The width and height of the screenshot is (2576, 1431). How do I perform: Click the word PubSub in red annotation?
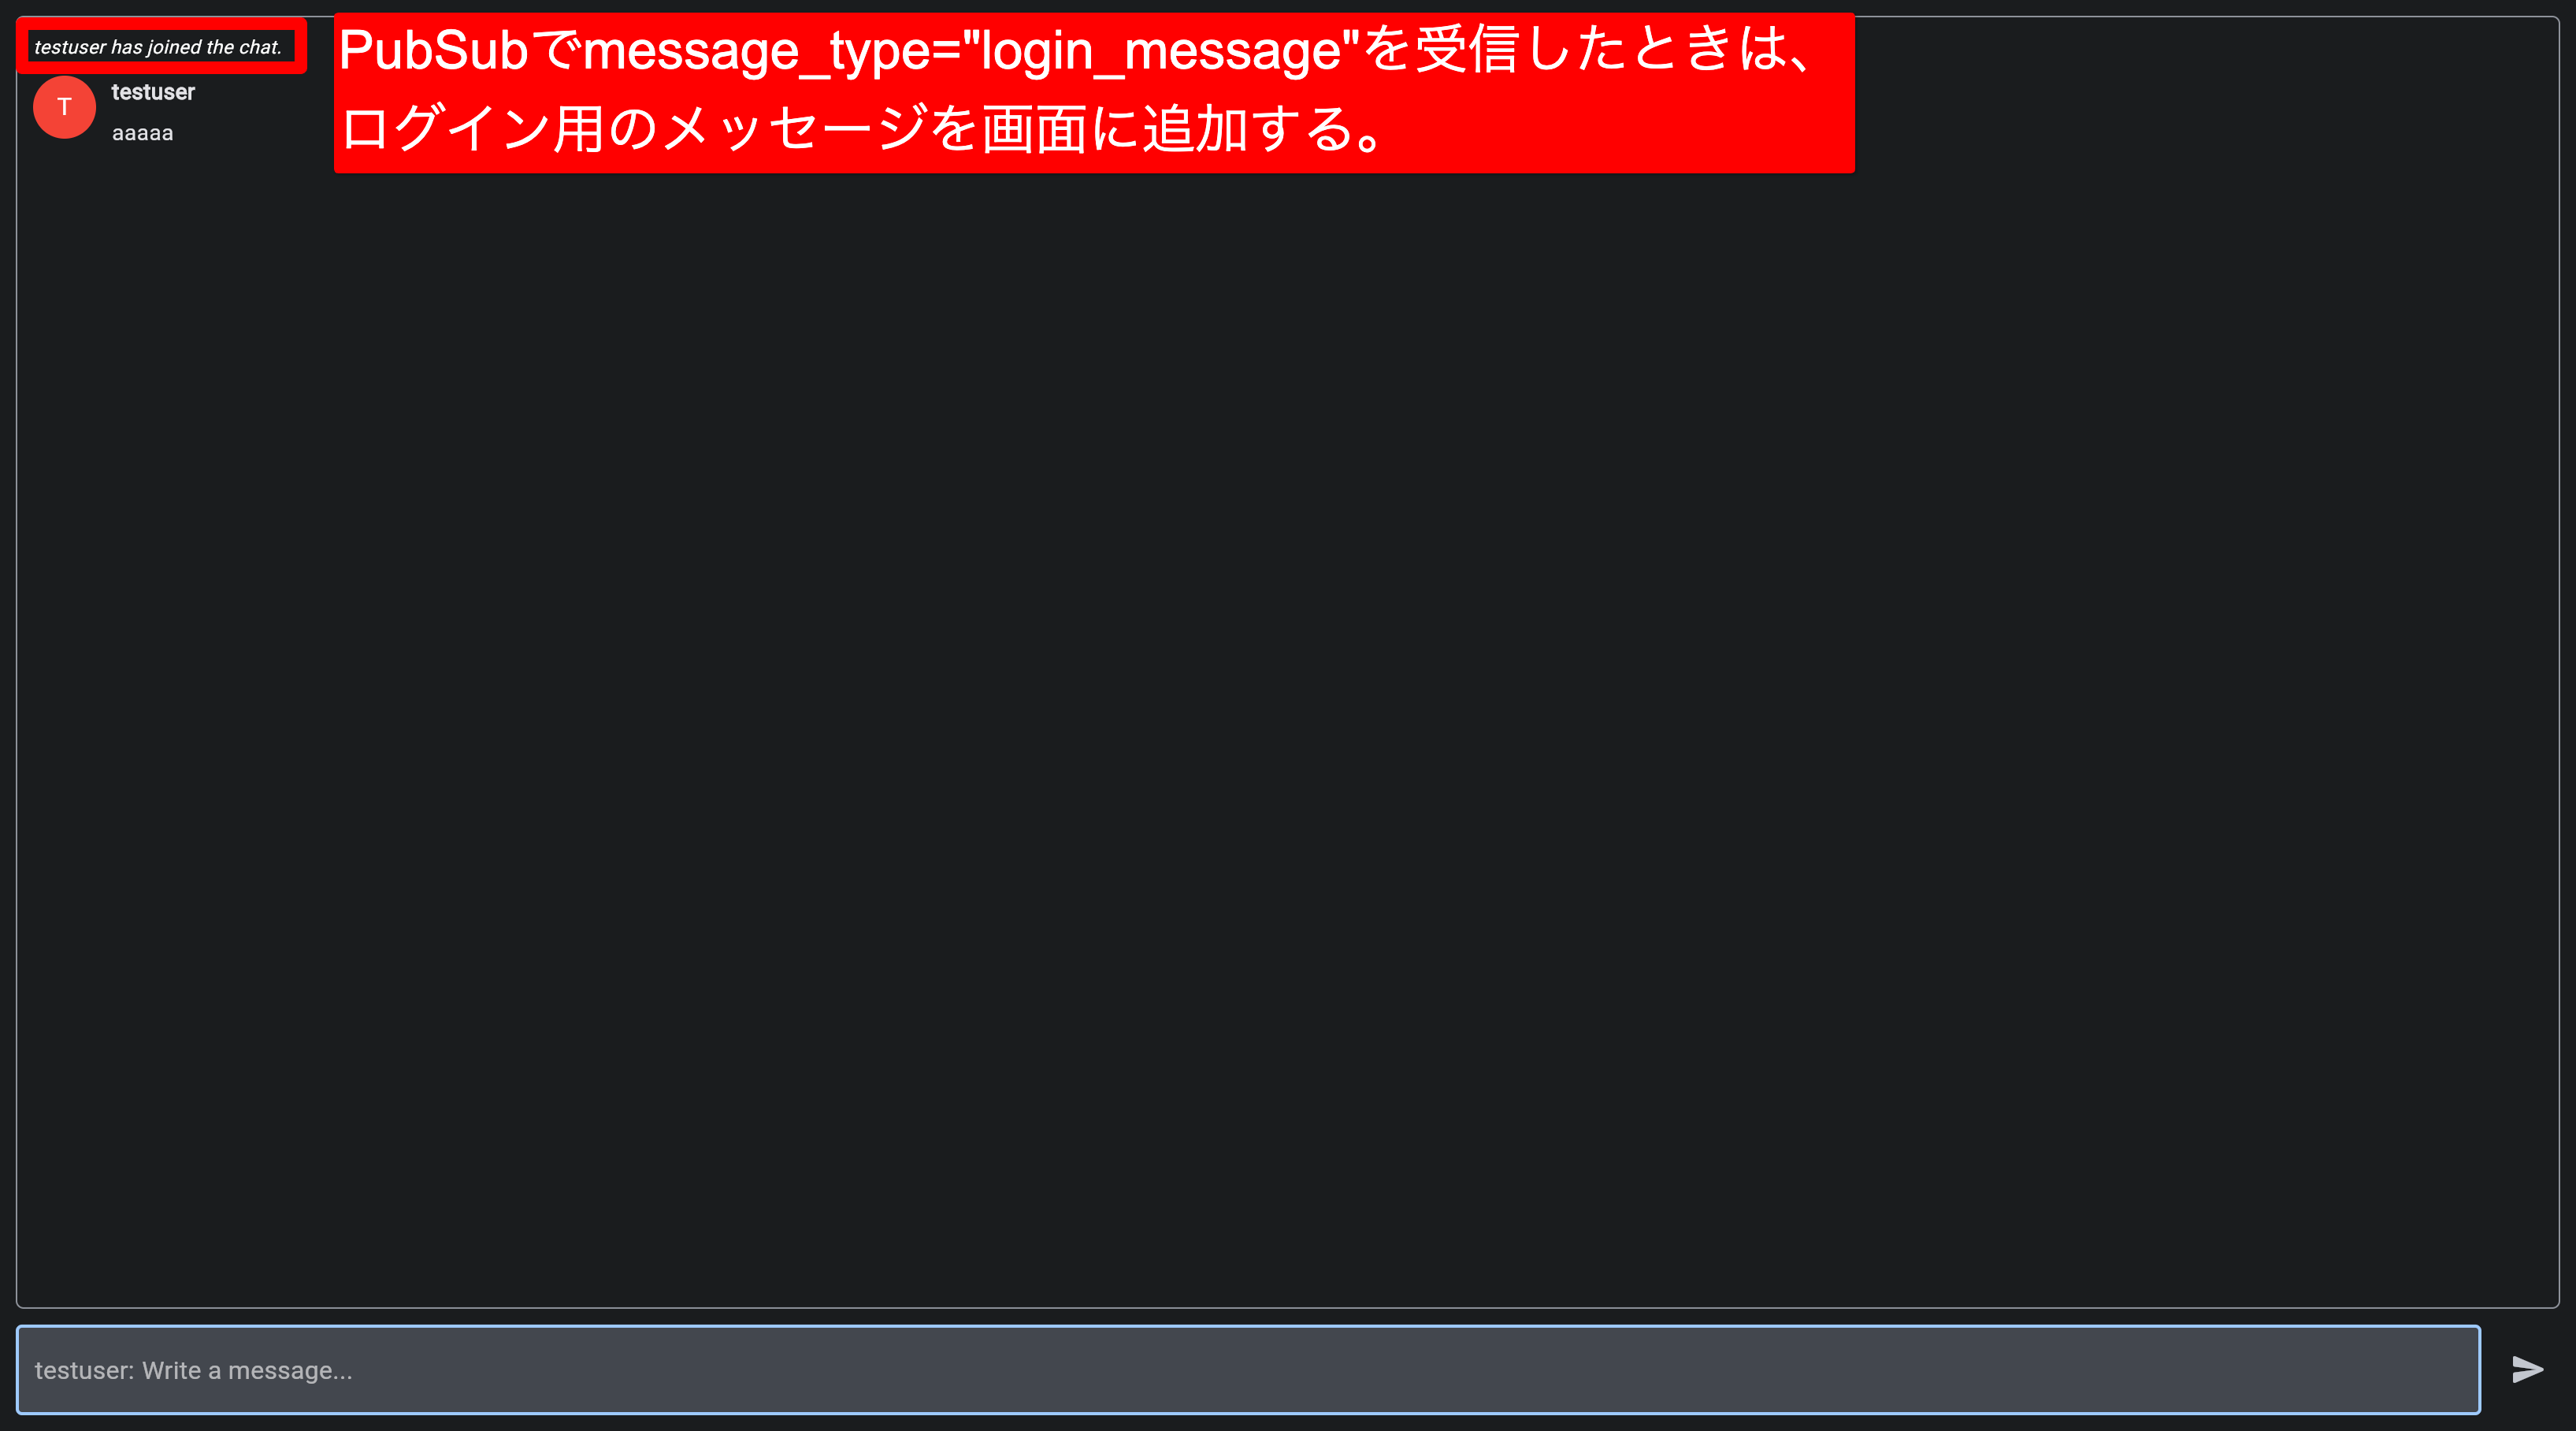pos(433,50)
